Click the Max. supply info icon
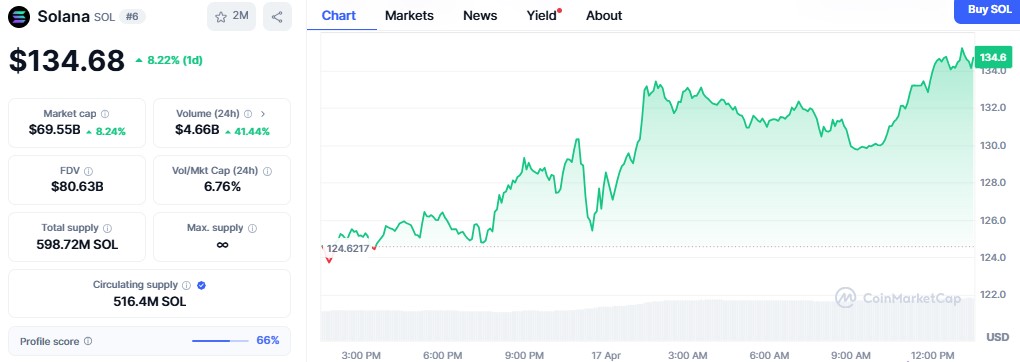This screenshot has height=362, width=1020. pyautogui.click(x=252, y=229)
